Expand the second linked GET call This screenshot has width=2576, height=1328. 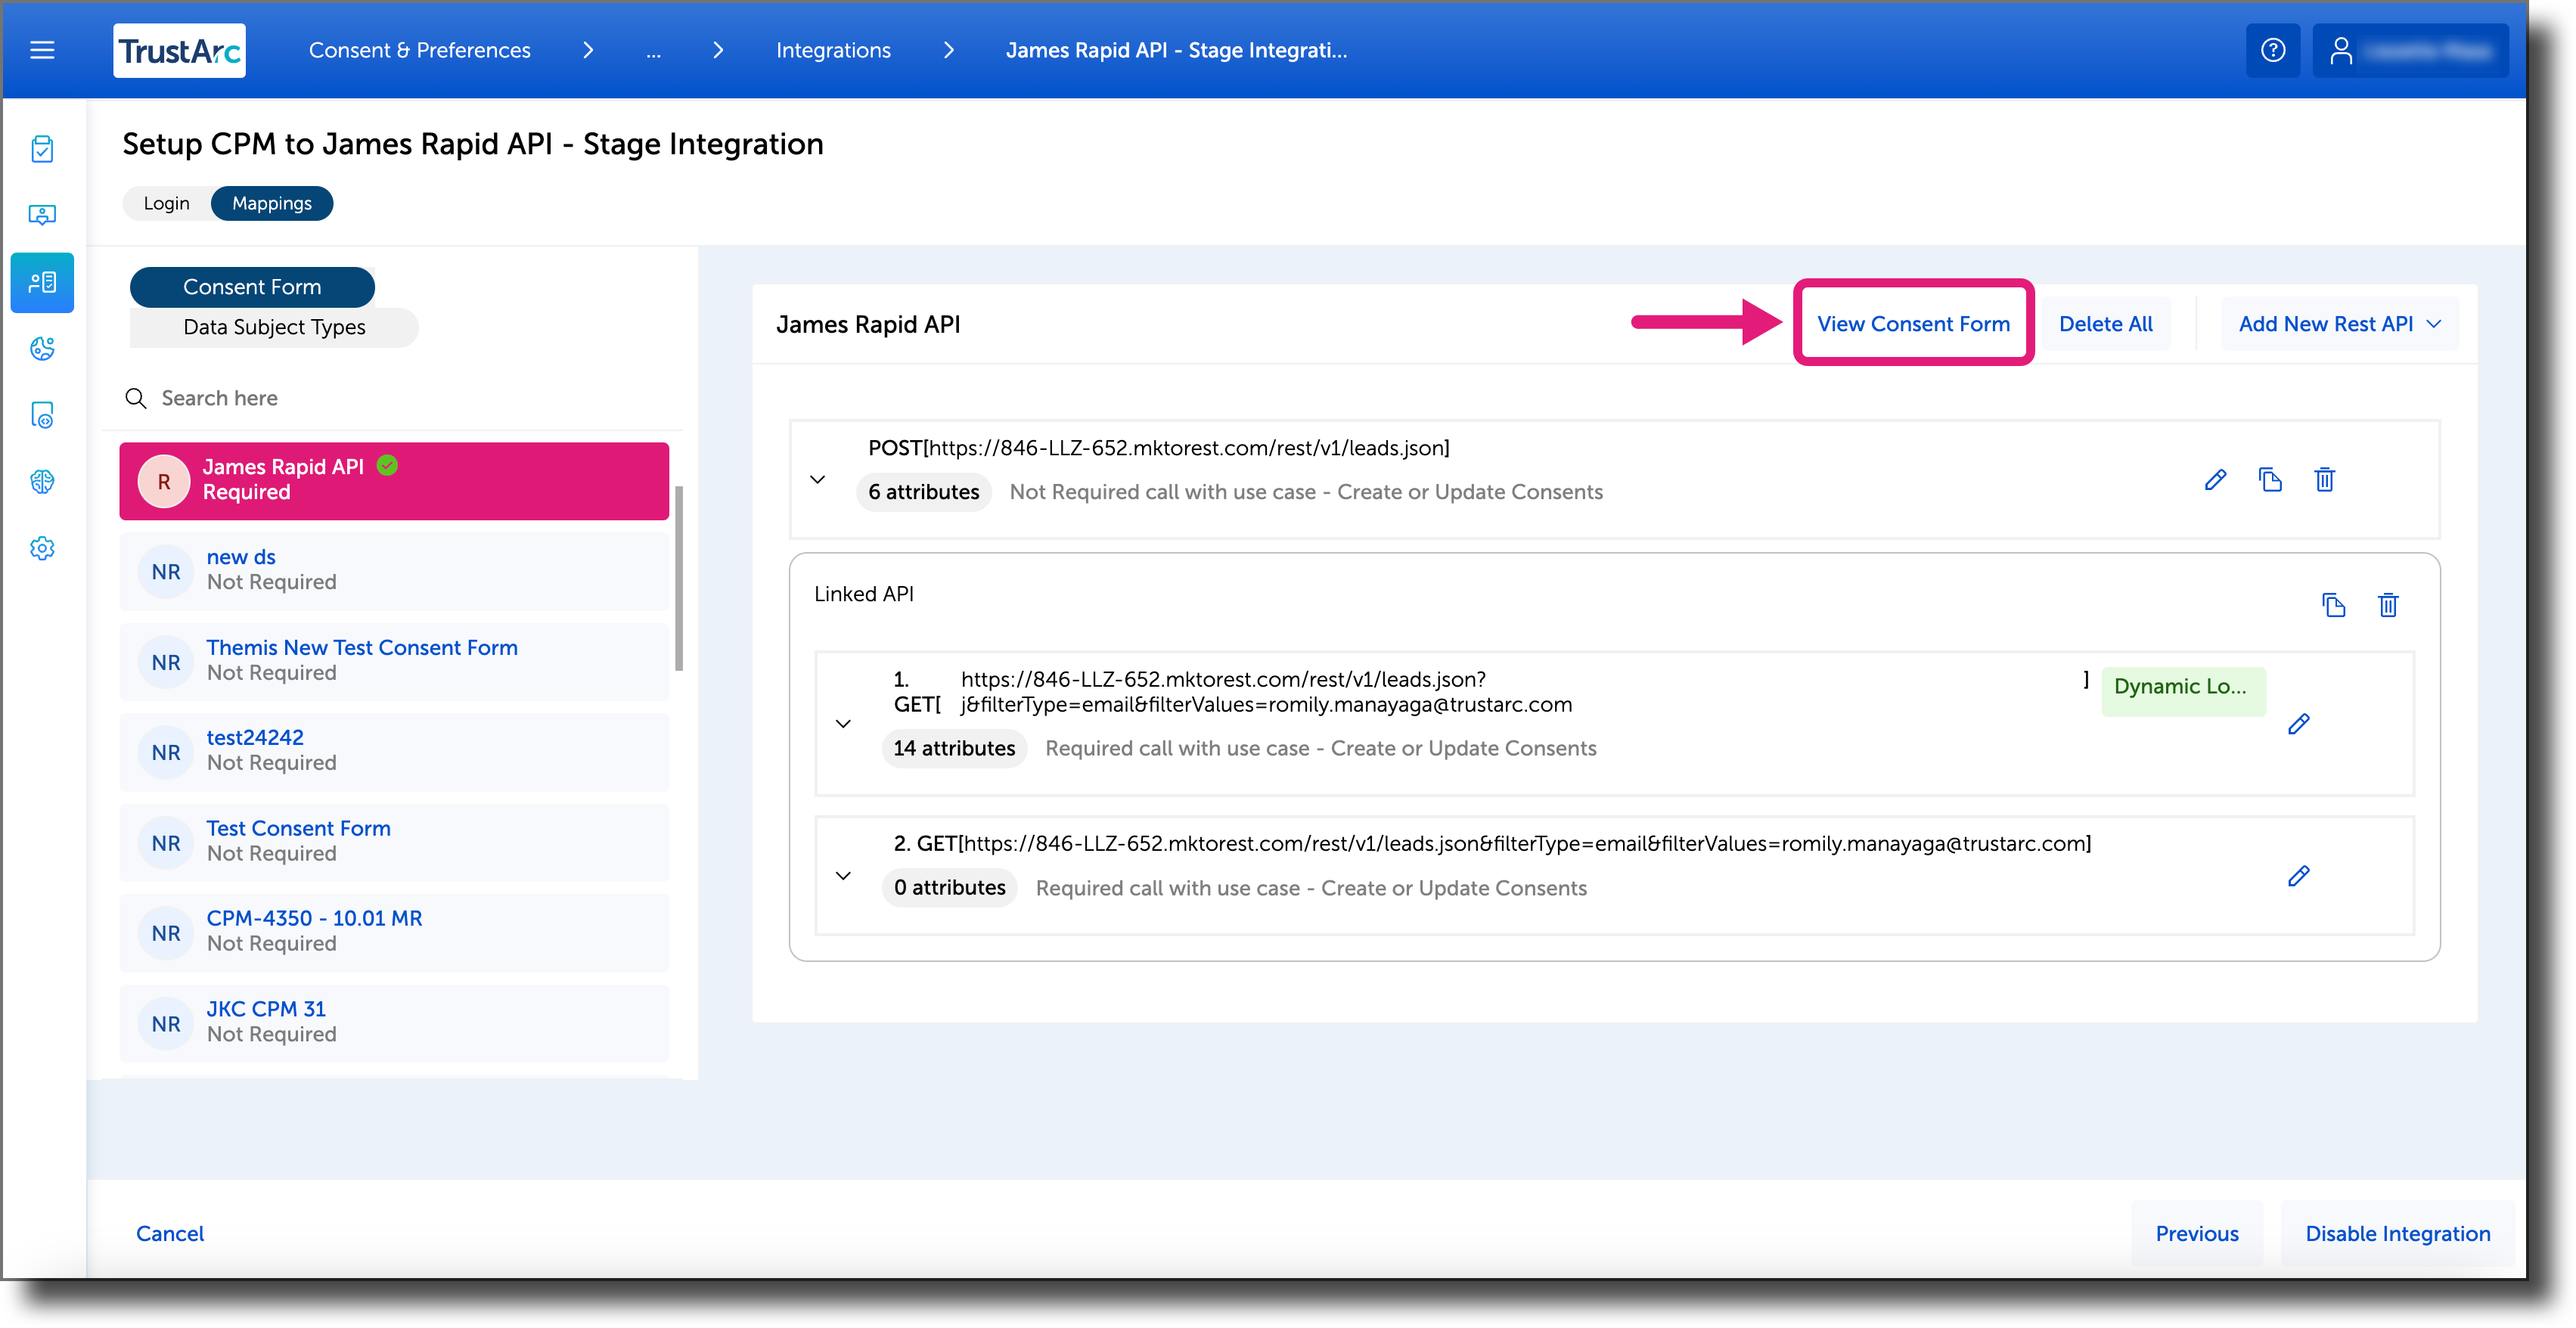point(843,876)
